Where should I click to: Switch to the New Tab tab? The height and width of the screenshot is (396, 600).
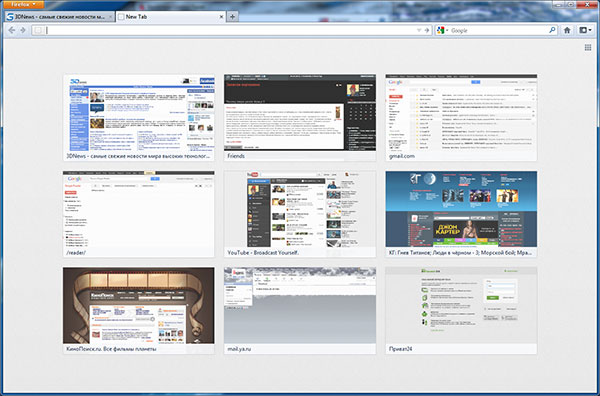click(171, 17)
